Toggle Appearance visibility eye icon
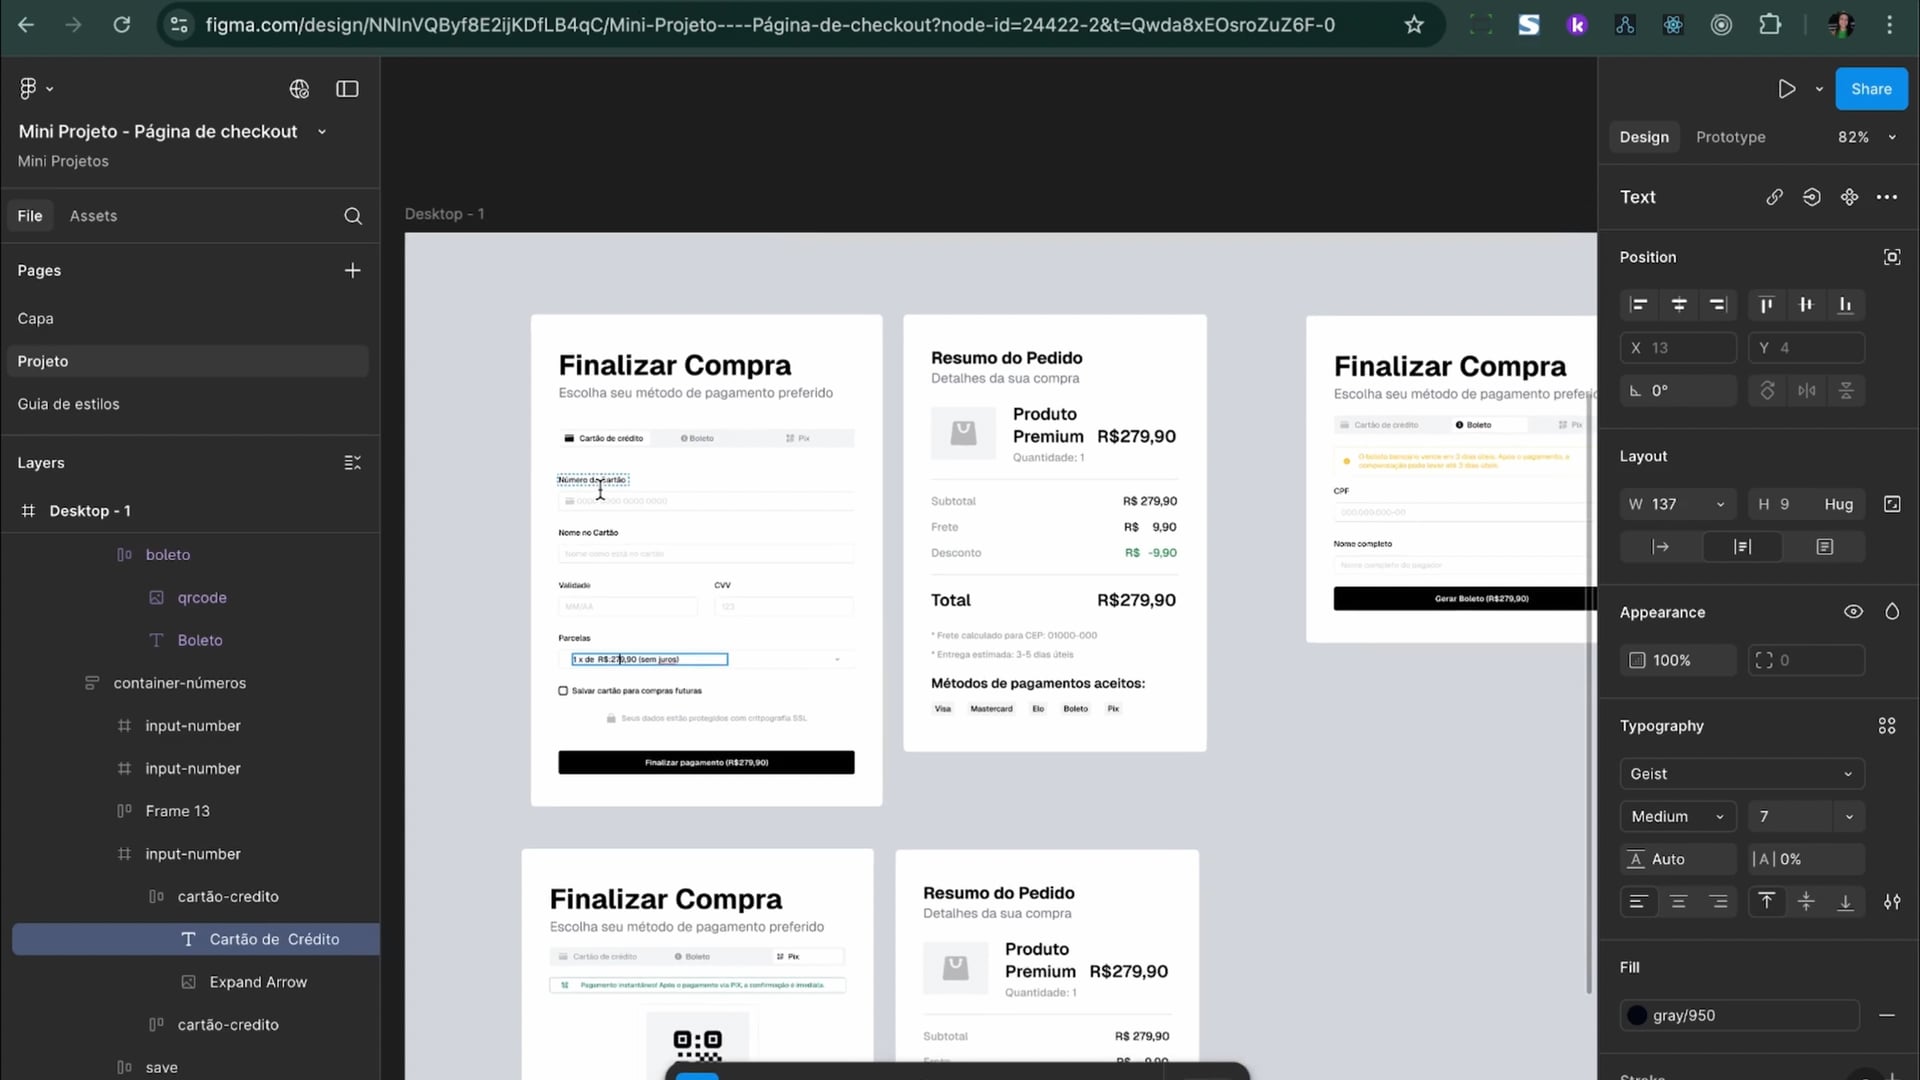 point(1853,612)
